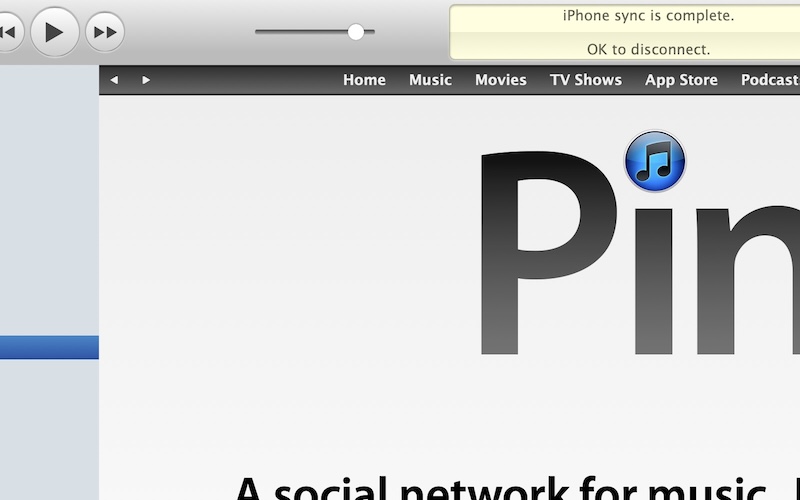Select the highlighted blue sidebar row
This screenshot has height=500, width=800.
(x=49, y=347)
